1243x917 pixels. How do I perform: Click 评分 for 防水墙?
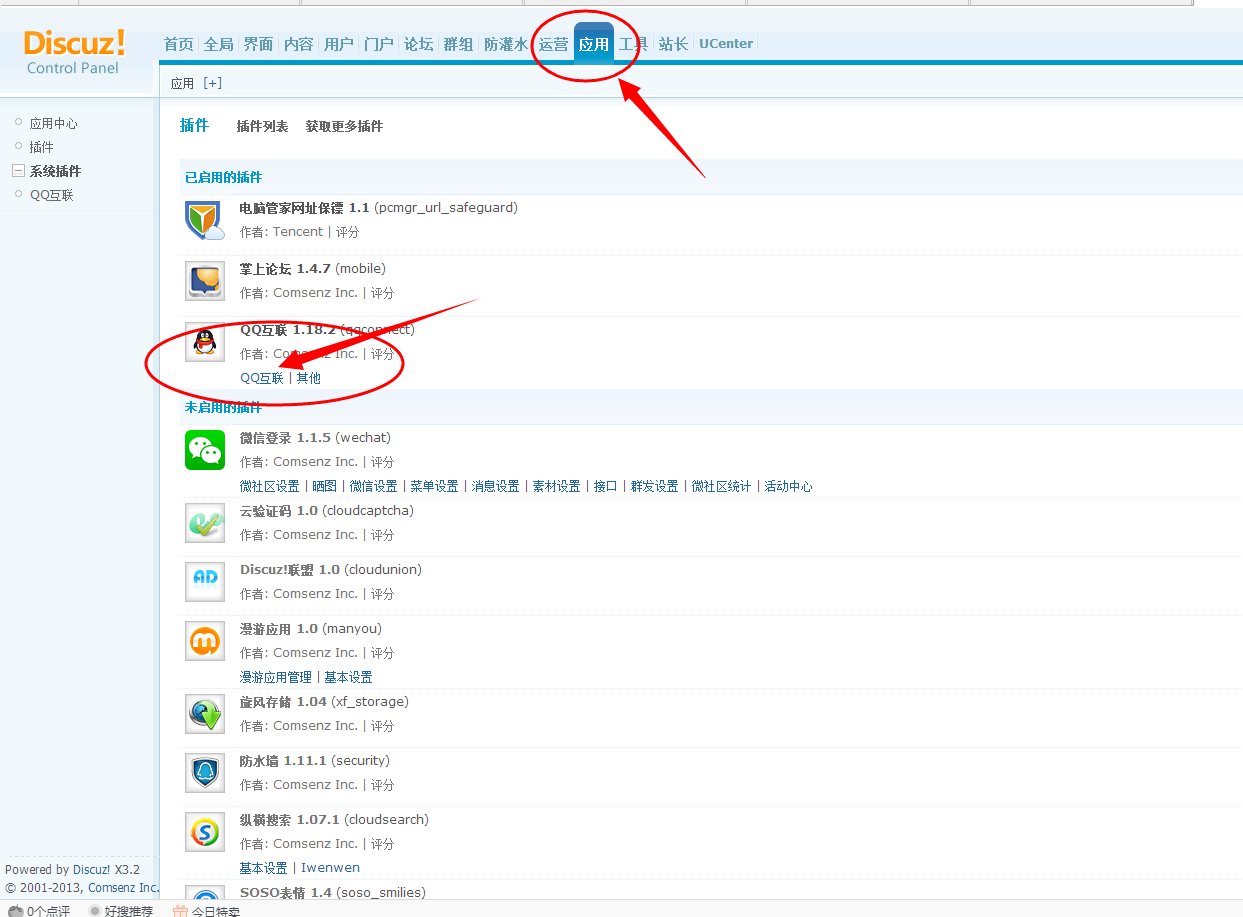click(x=382, y=785)
